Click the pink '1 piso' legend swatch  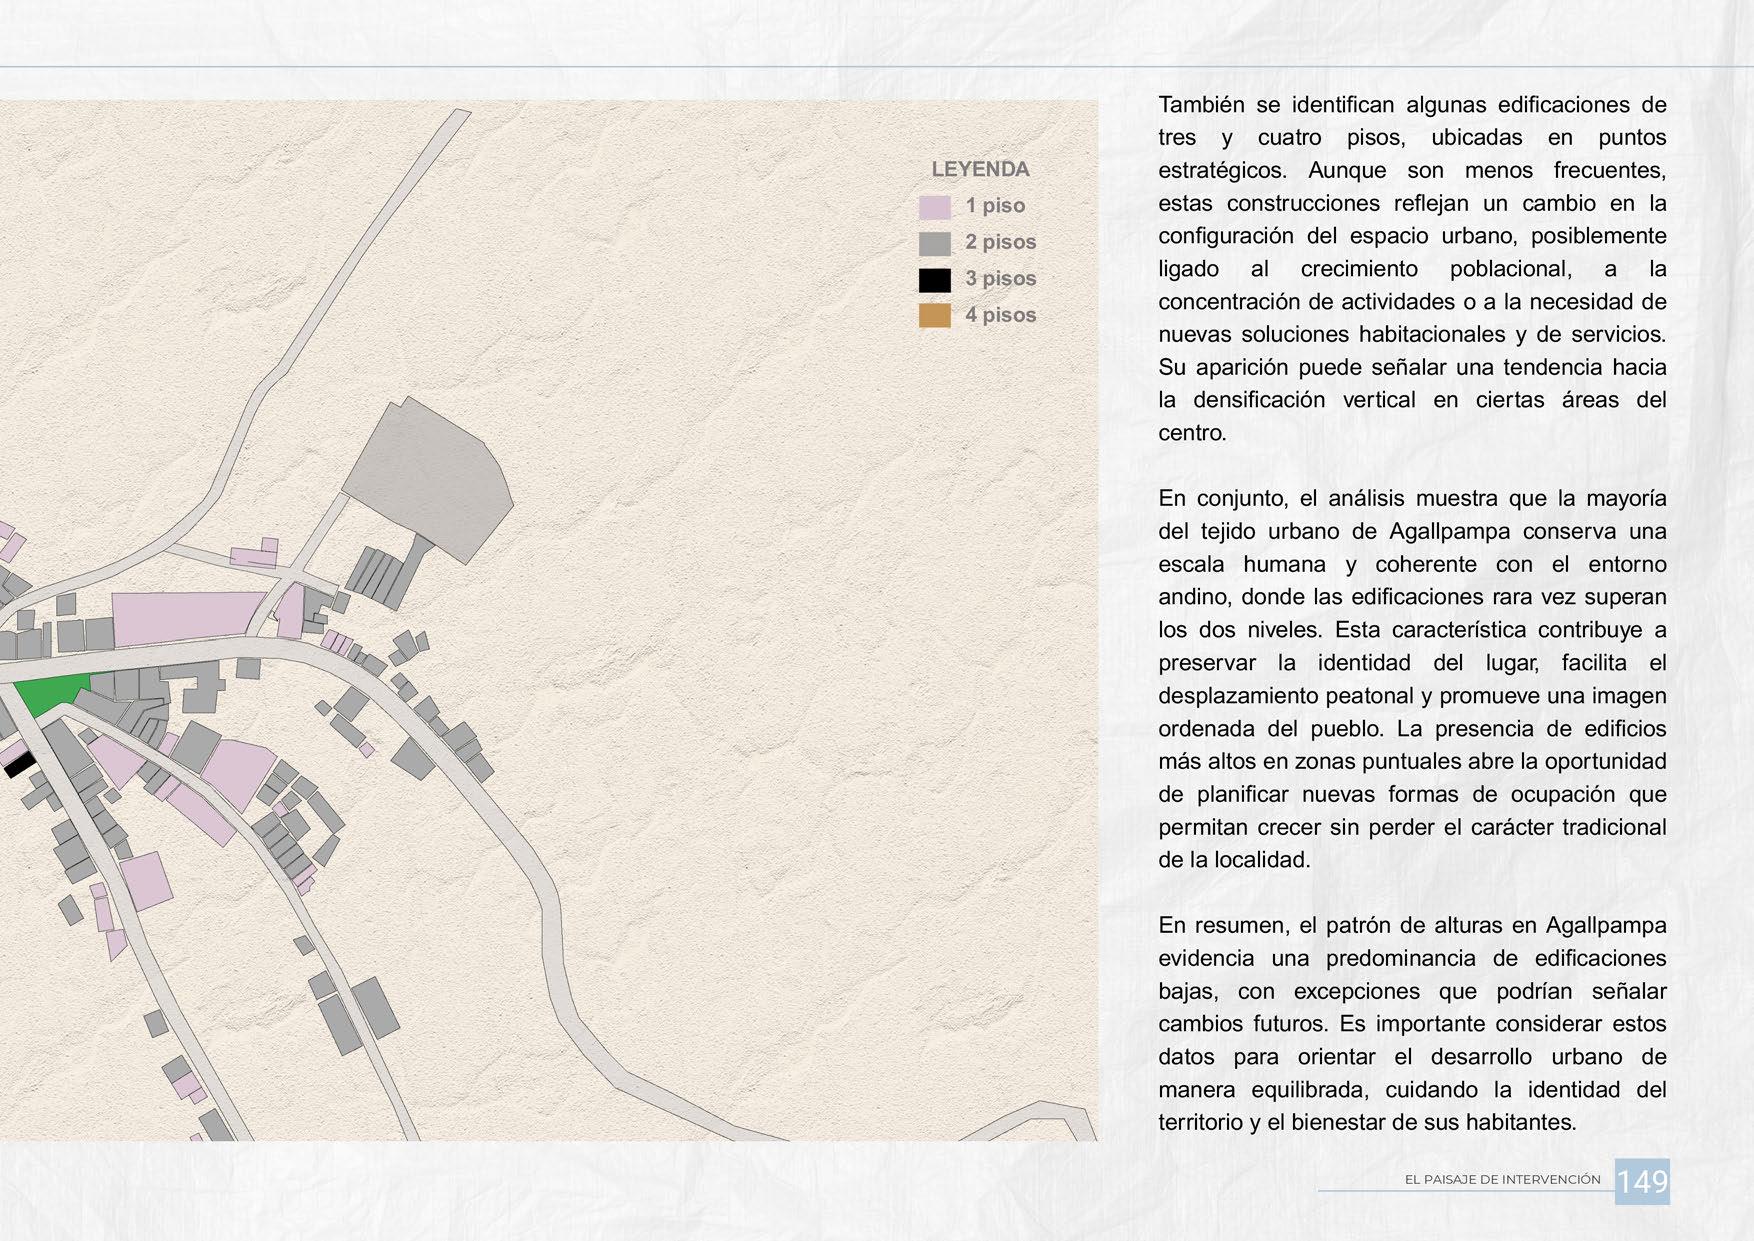[x=934, y=207]
